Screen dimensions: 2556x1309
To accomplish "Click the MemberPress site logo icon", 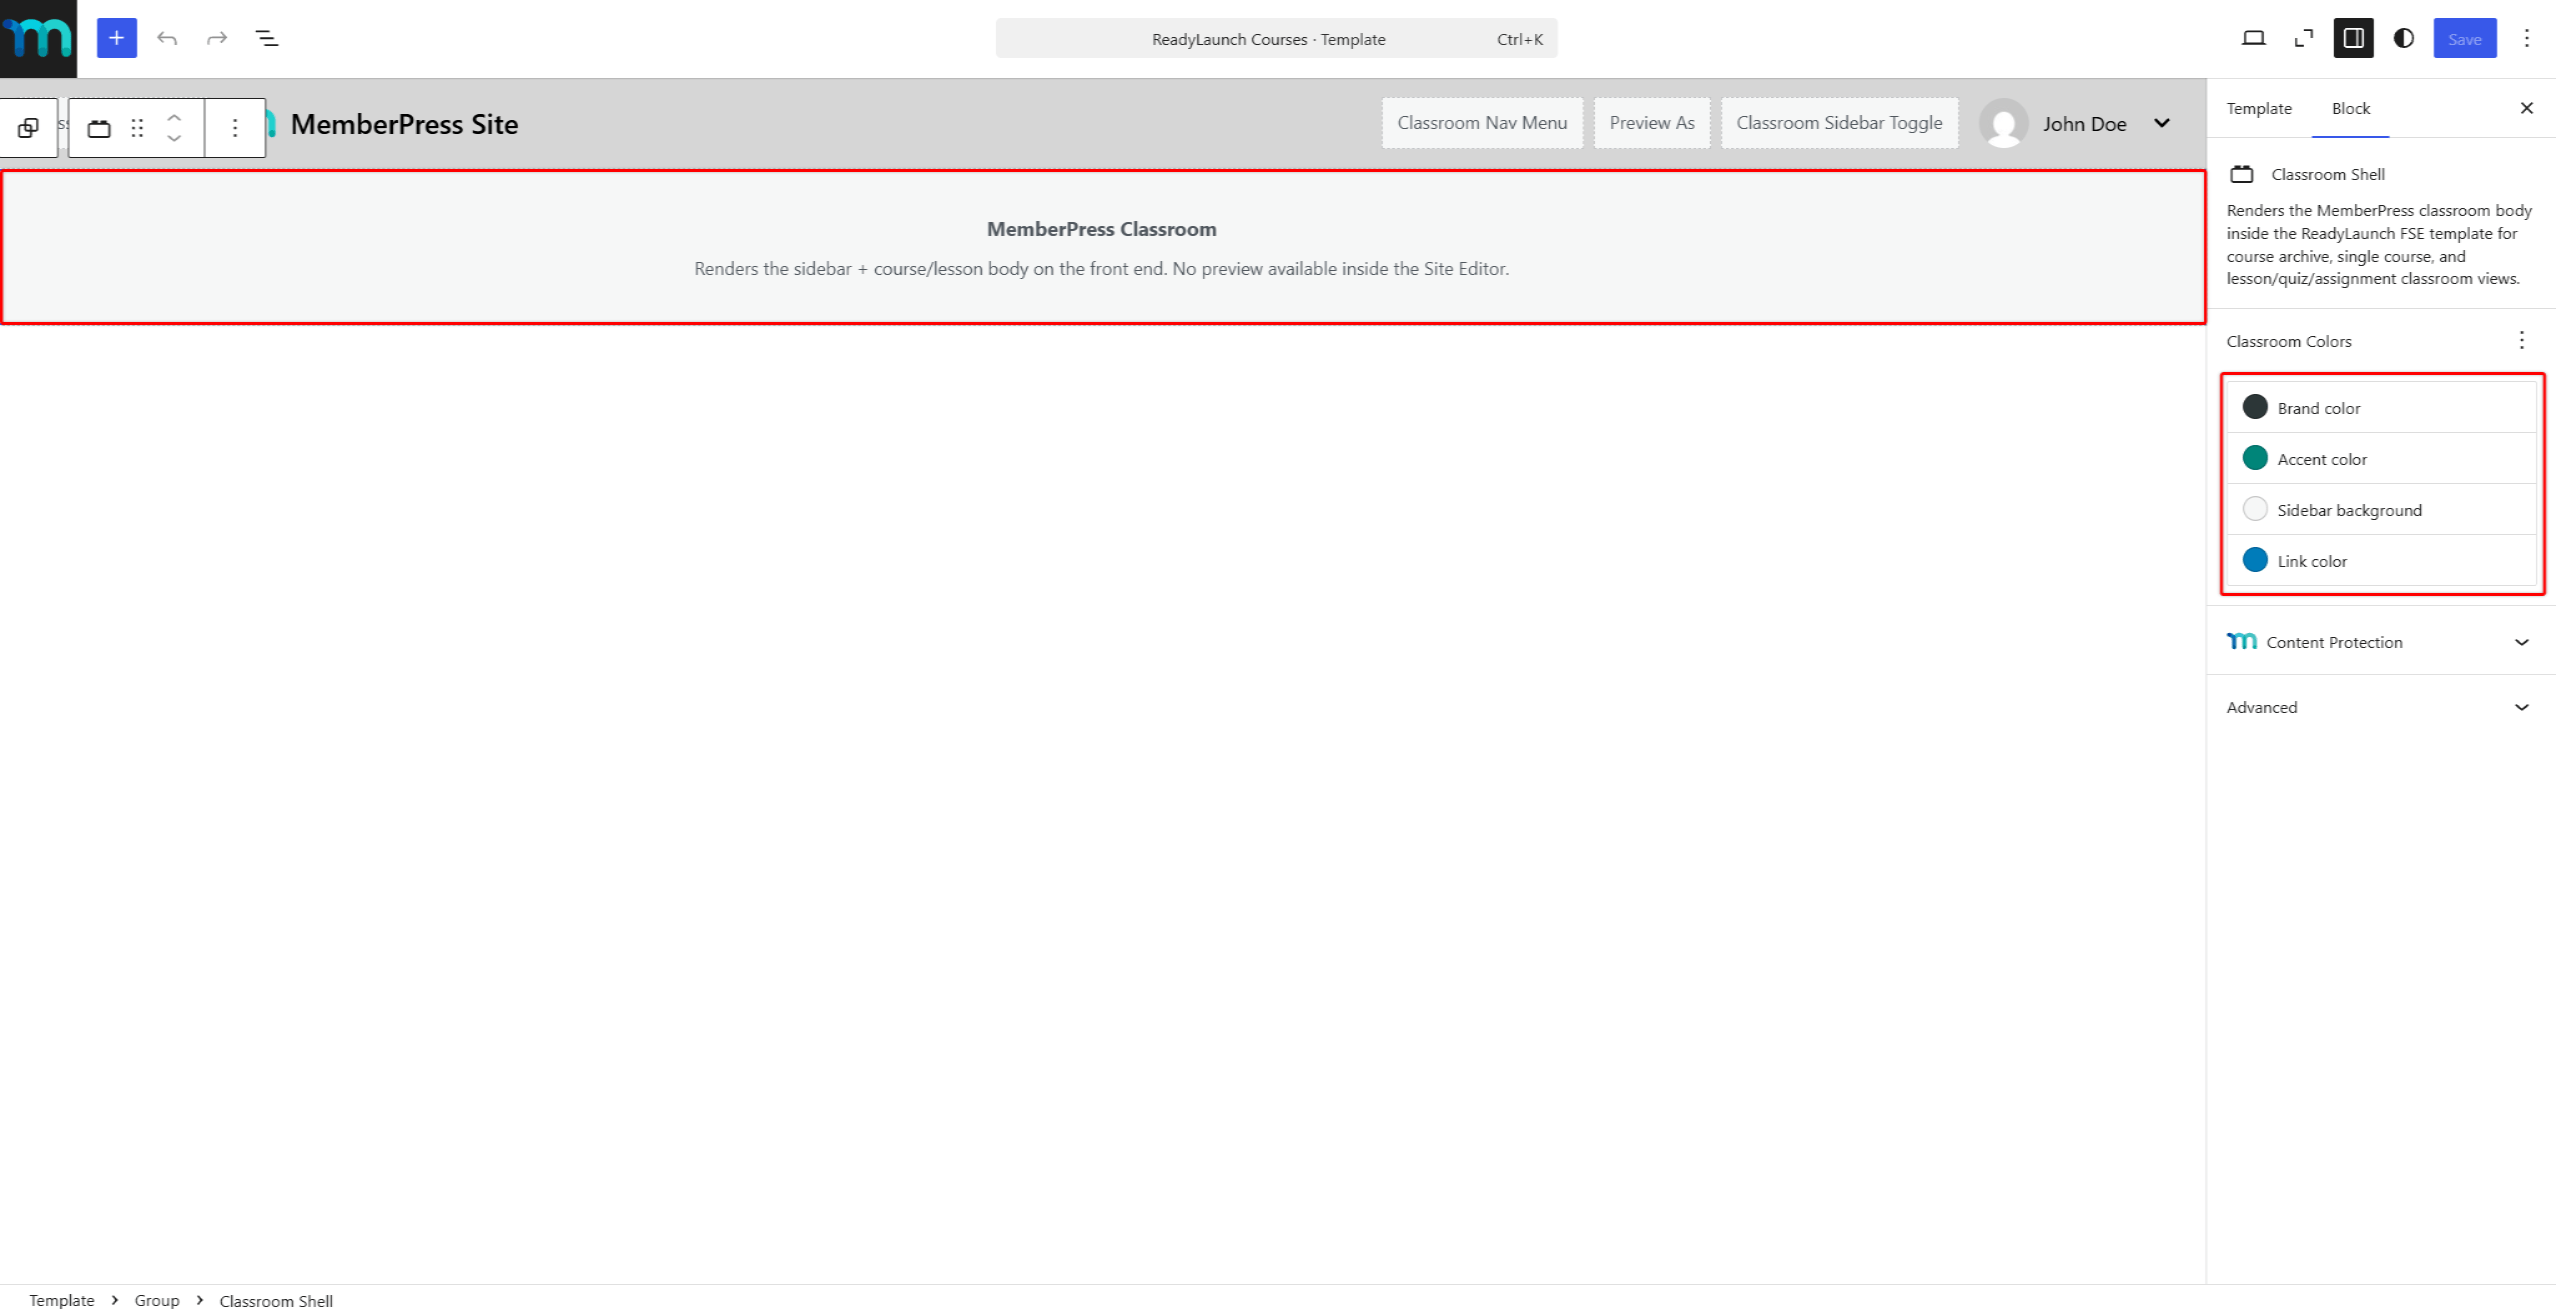I will click(x=38, y=38).
